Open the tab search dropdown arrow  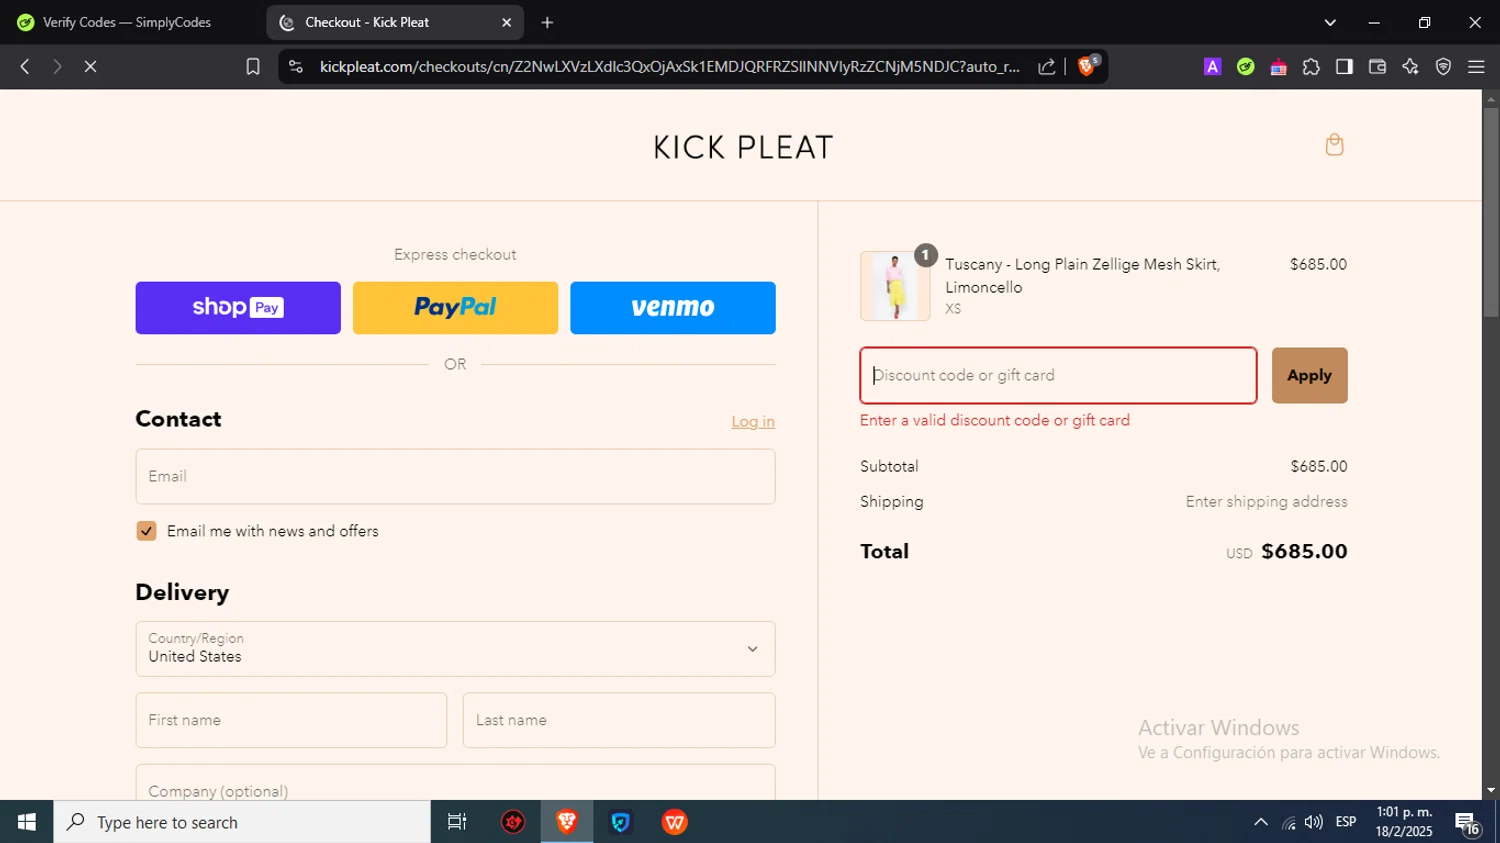1330,22
